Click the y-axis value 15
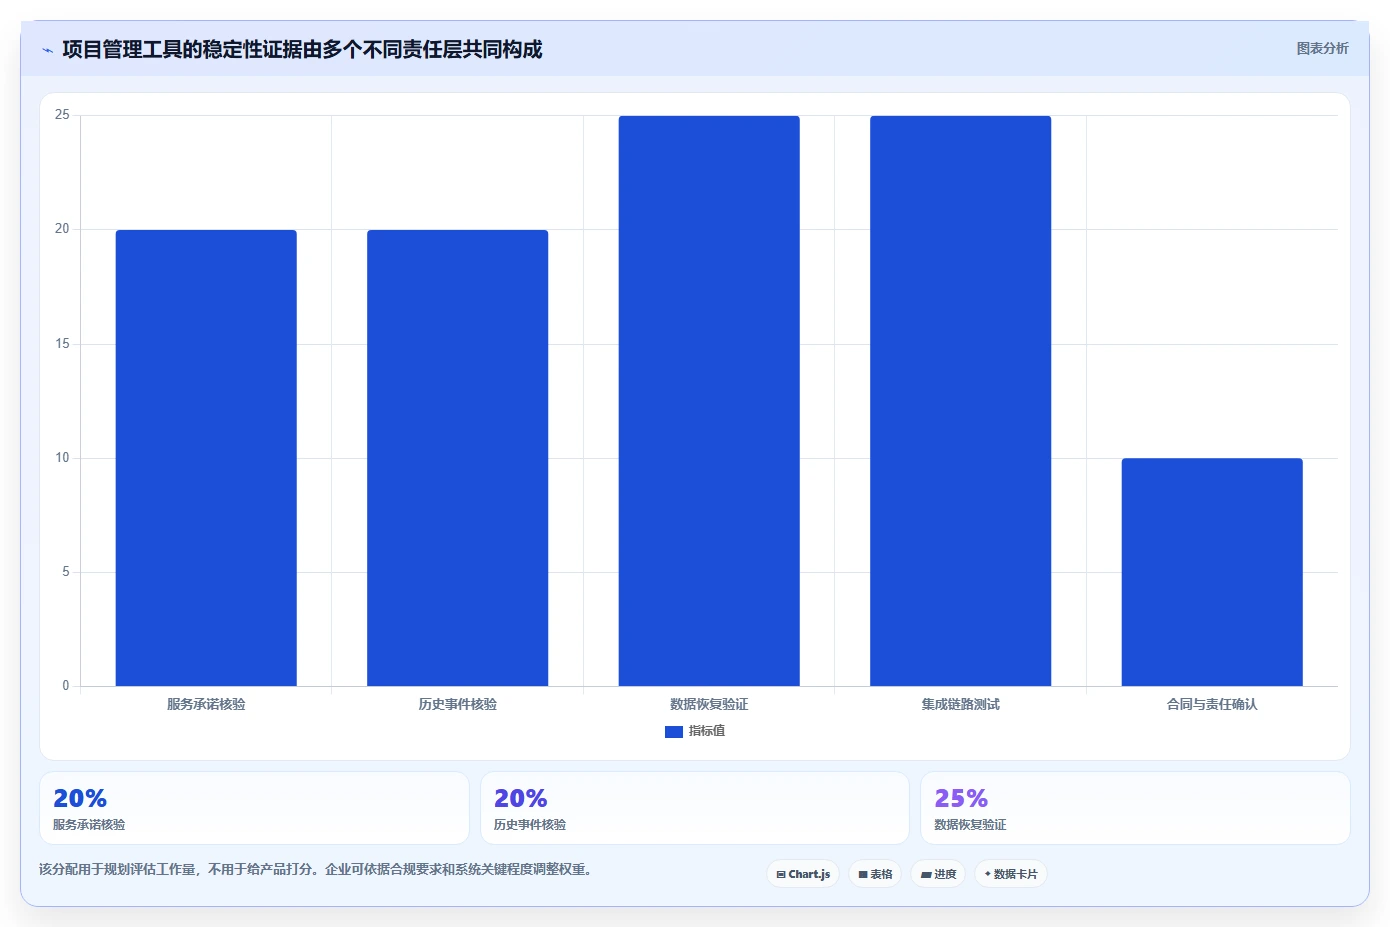The width and height of the screenshot is (1390, 927). (62, 344)
